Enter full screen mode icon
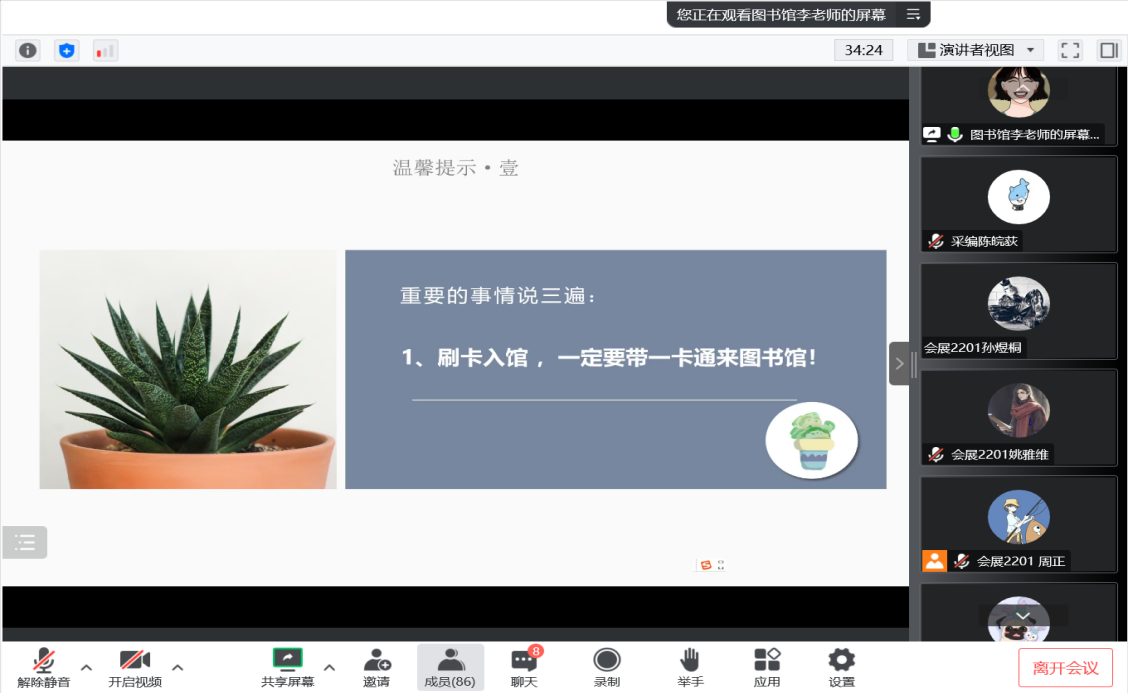Screen dimensions: 1128x693 point(1070,50)
